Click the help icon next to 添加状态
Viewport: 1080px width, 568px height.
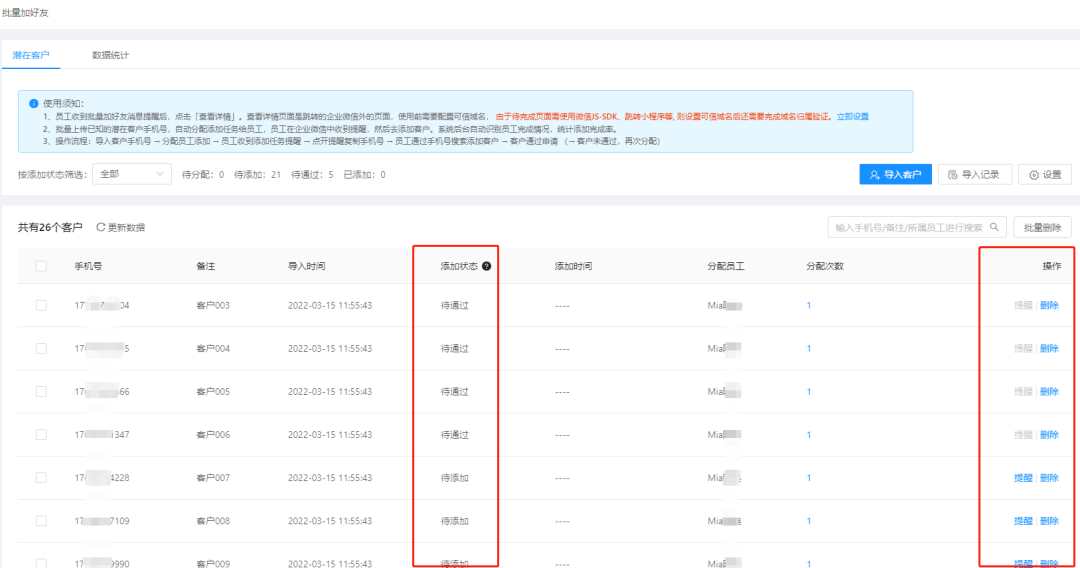(486, 266)
